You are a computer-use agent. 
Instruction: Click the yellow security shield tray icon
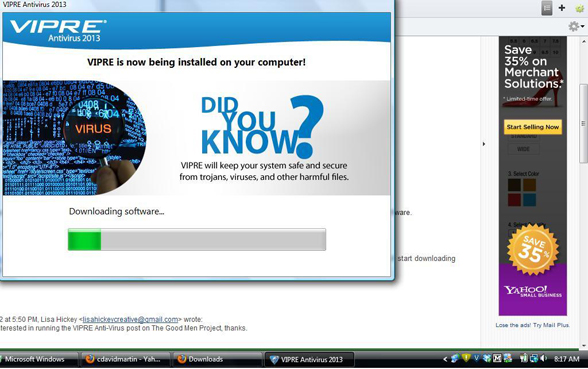pyautogui.click(x=466, y=358)
